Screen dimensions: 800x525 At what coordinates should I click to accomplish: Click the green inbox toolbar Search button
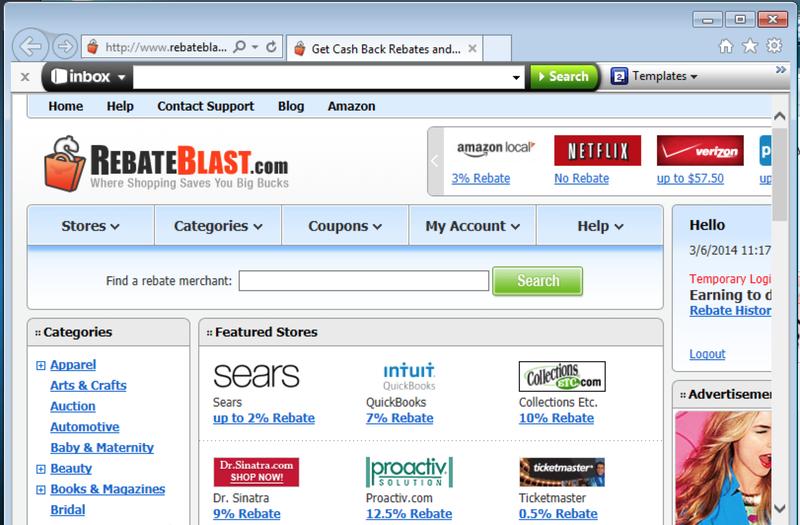coord(564,77)
